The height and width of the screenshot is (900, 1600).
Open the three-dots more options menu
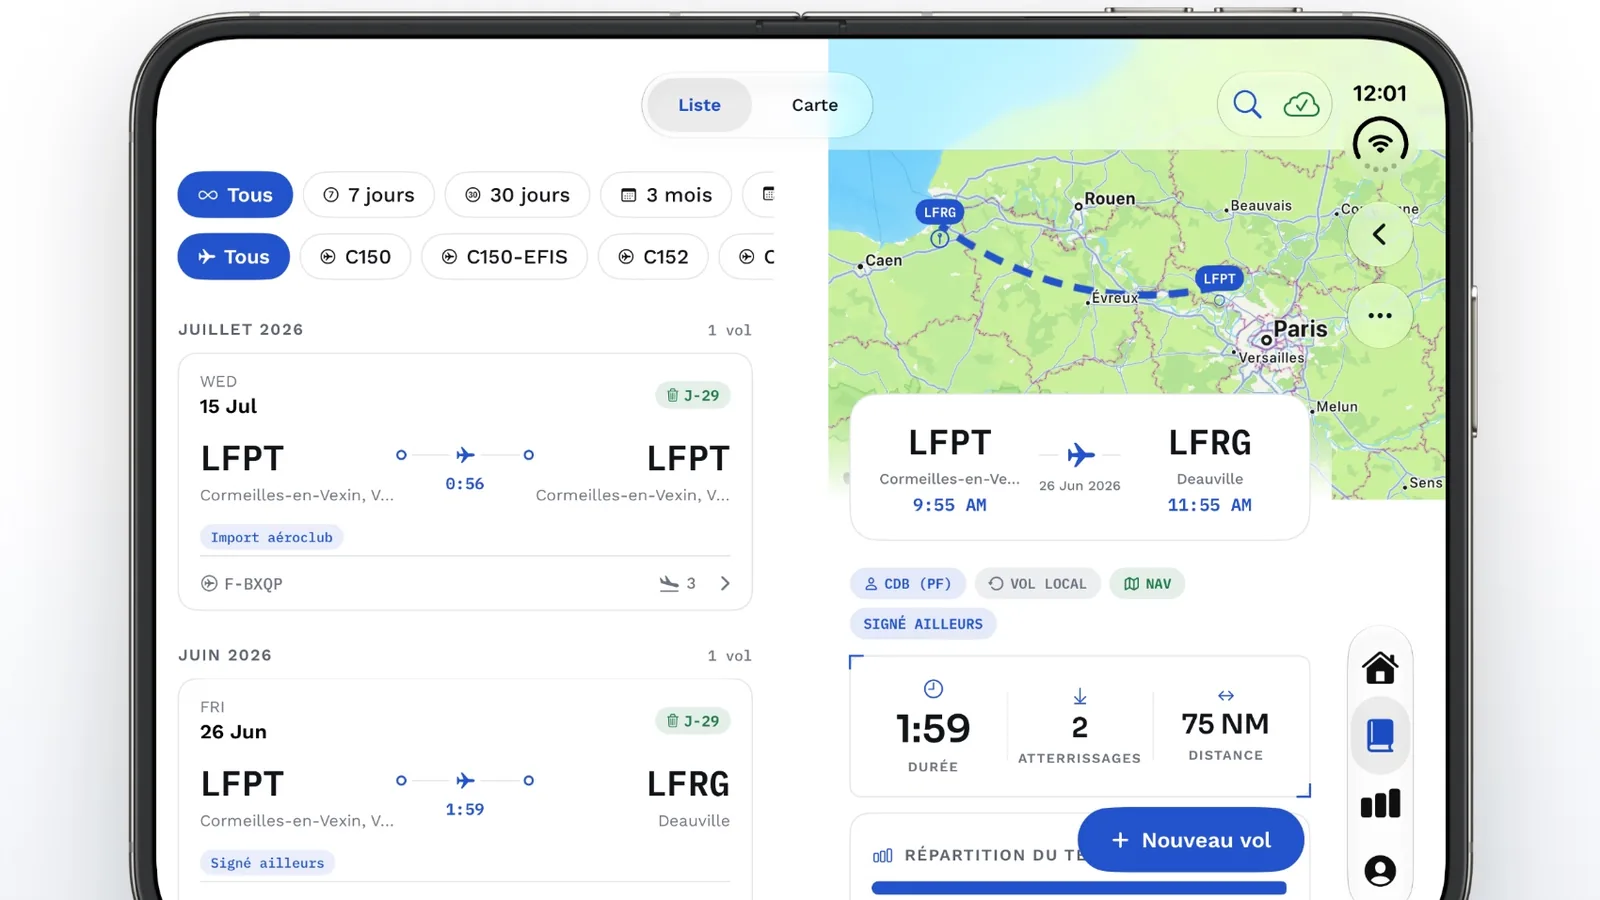(x=1380, y=315)
